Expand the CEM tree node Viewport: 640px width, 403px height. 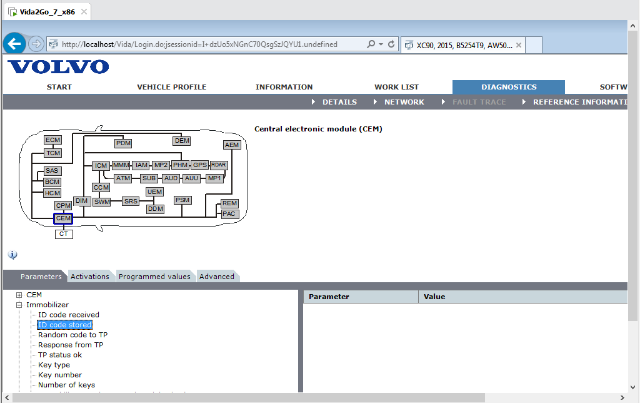point(19,295)
